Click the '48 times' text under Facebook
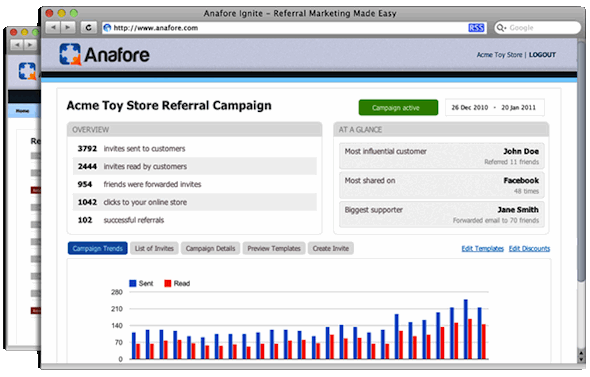Viewport: 590px width, 377px height. click(x=526, y=191)
